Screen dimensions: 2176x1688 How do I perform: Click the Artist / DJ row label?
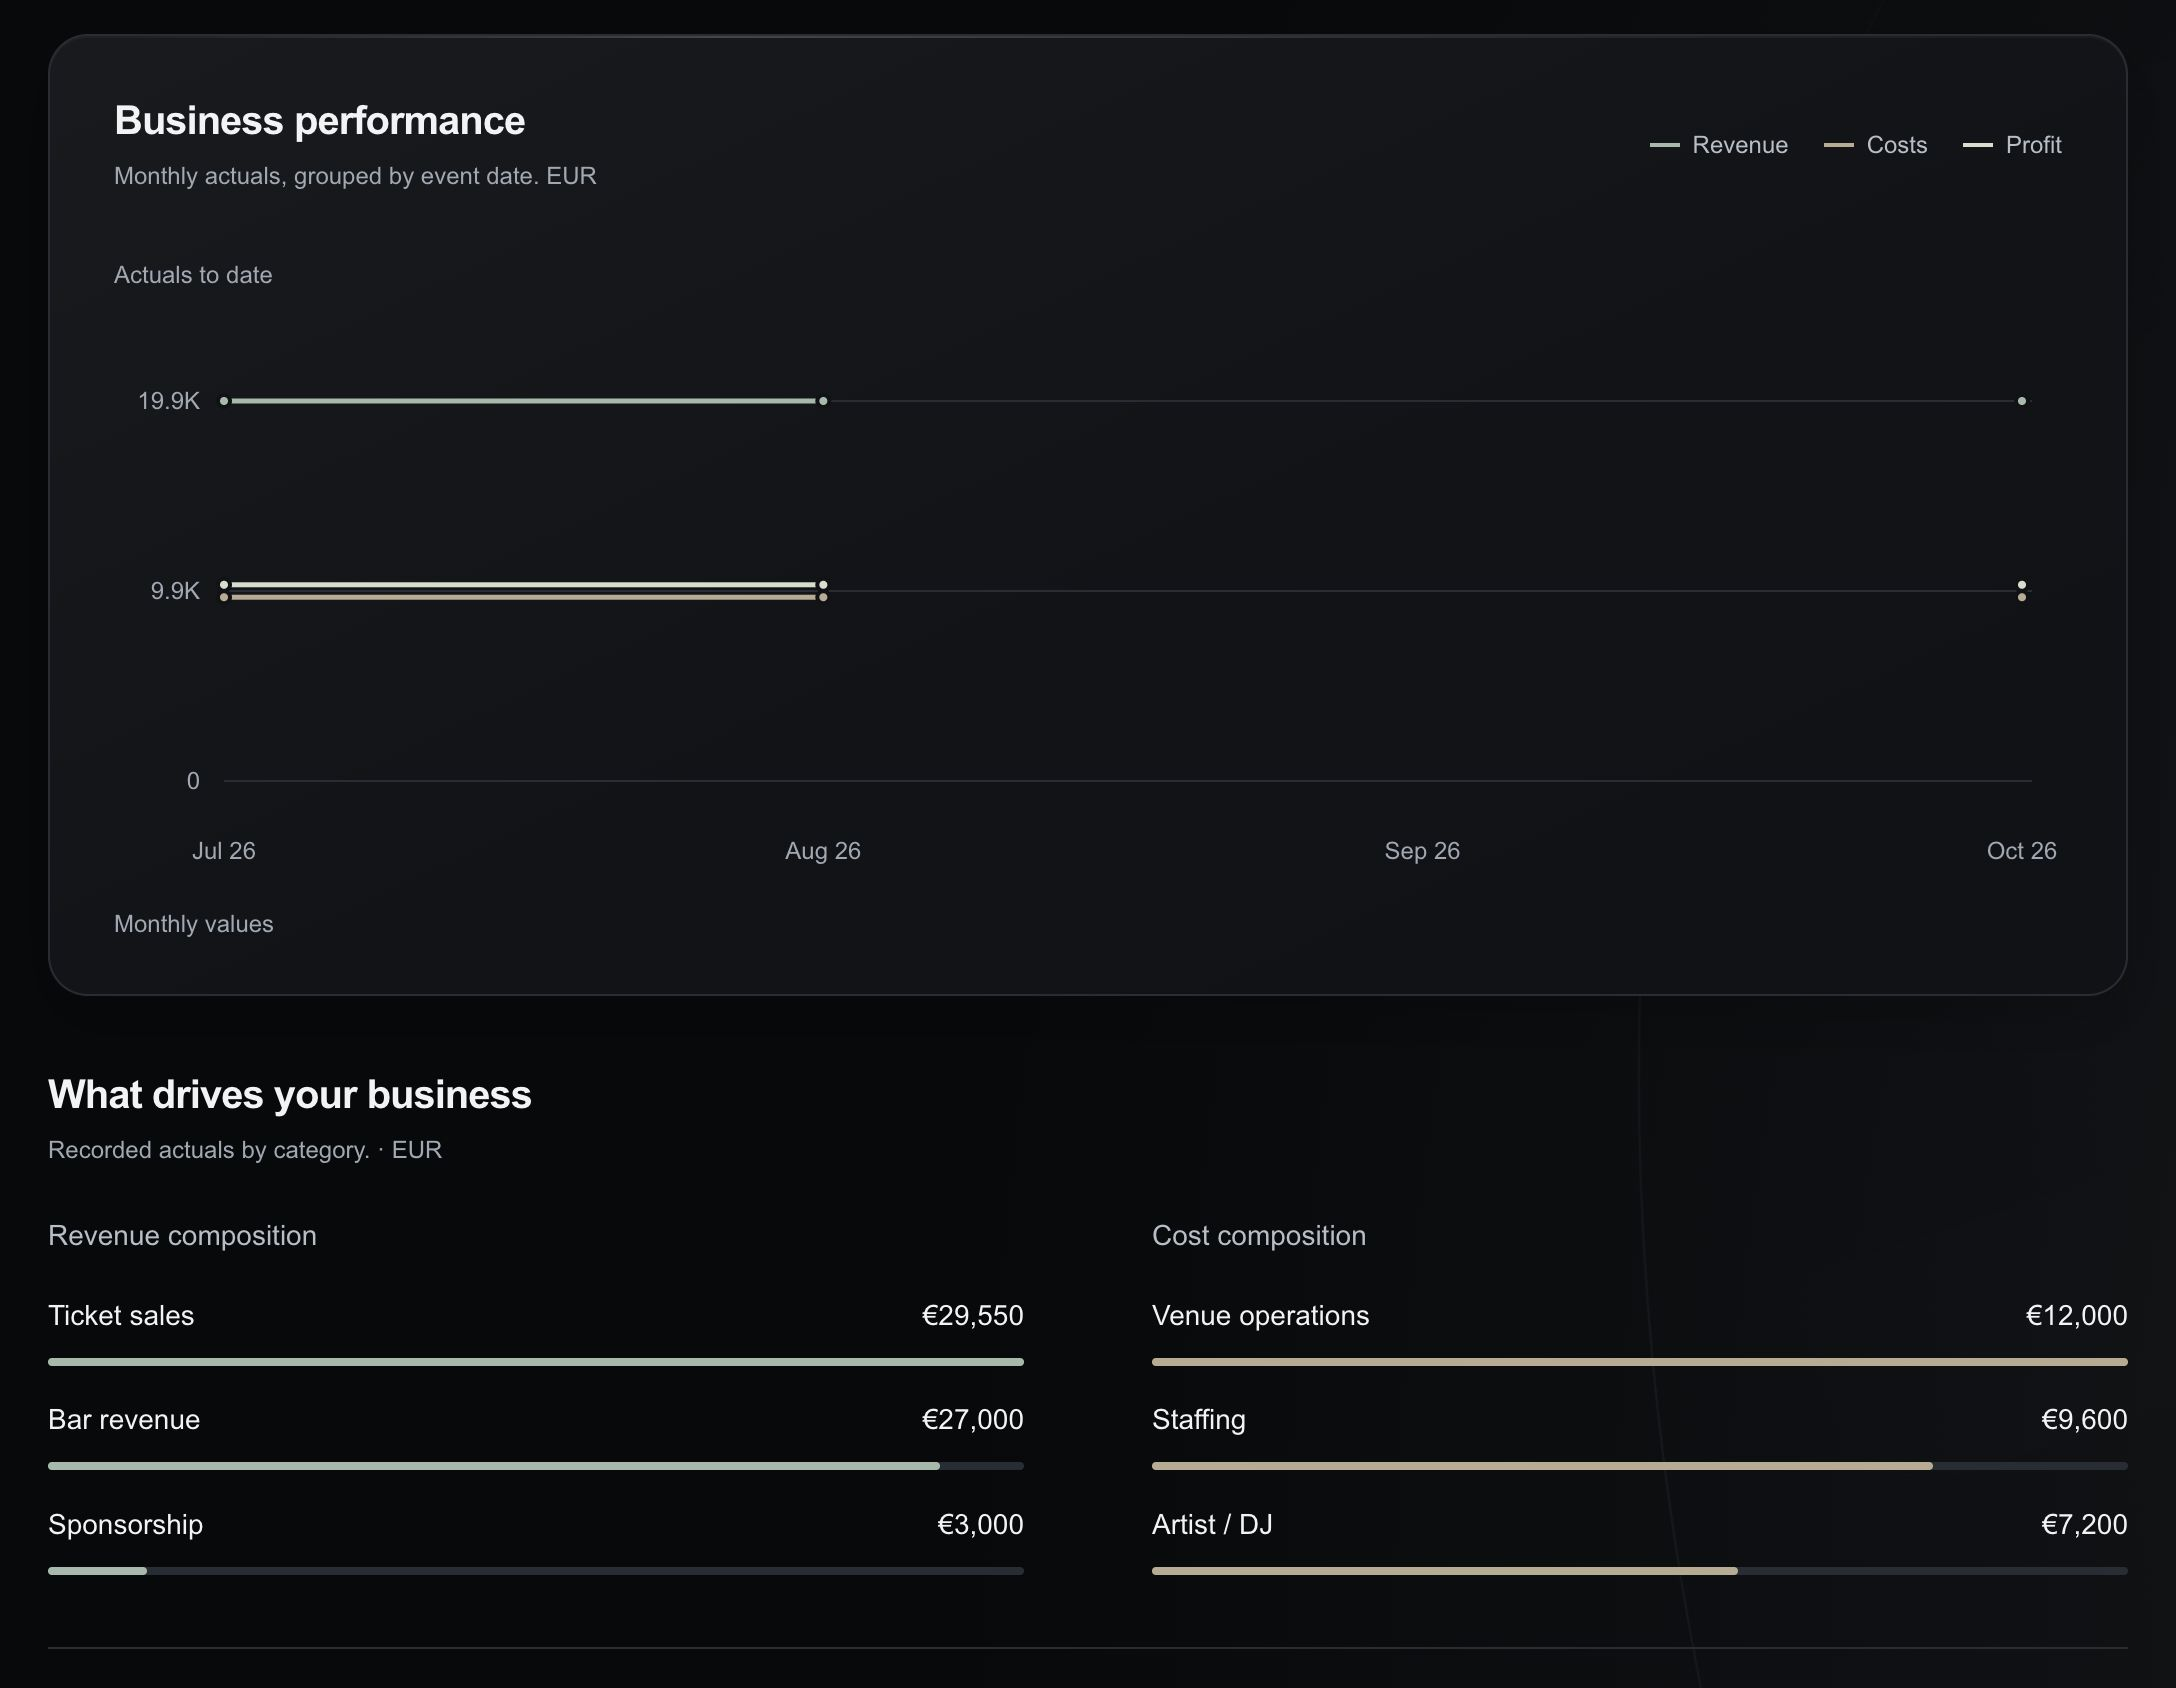[x=1212, y=1524]
